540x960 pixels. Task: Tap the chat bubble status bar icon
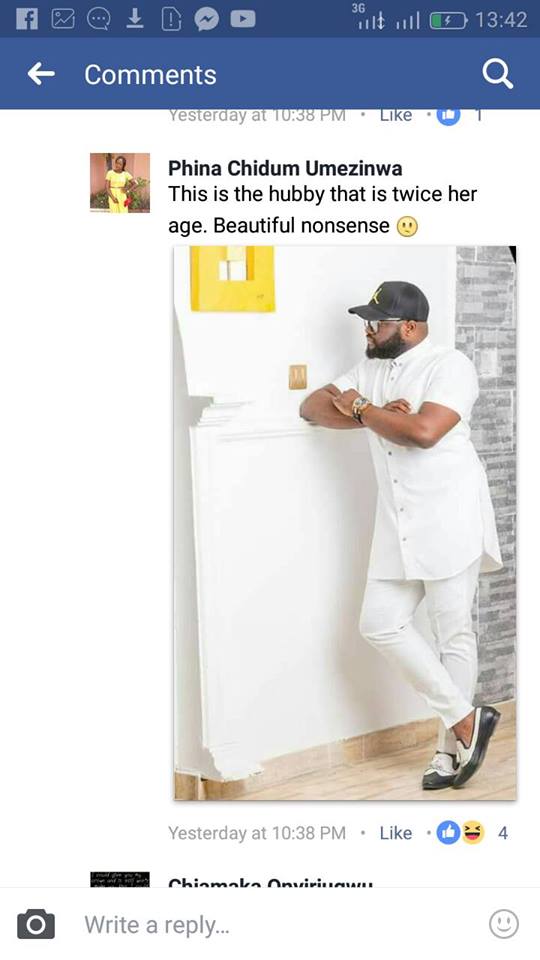98,20
